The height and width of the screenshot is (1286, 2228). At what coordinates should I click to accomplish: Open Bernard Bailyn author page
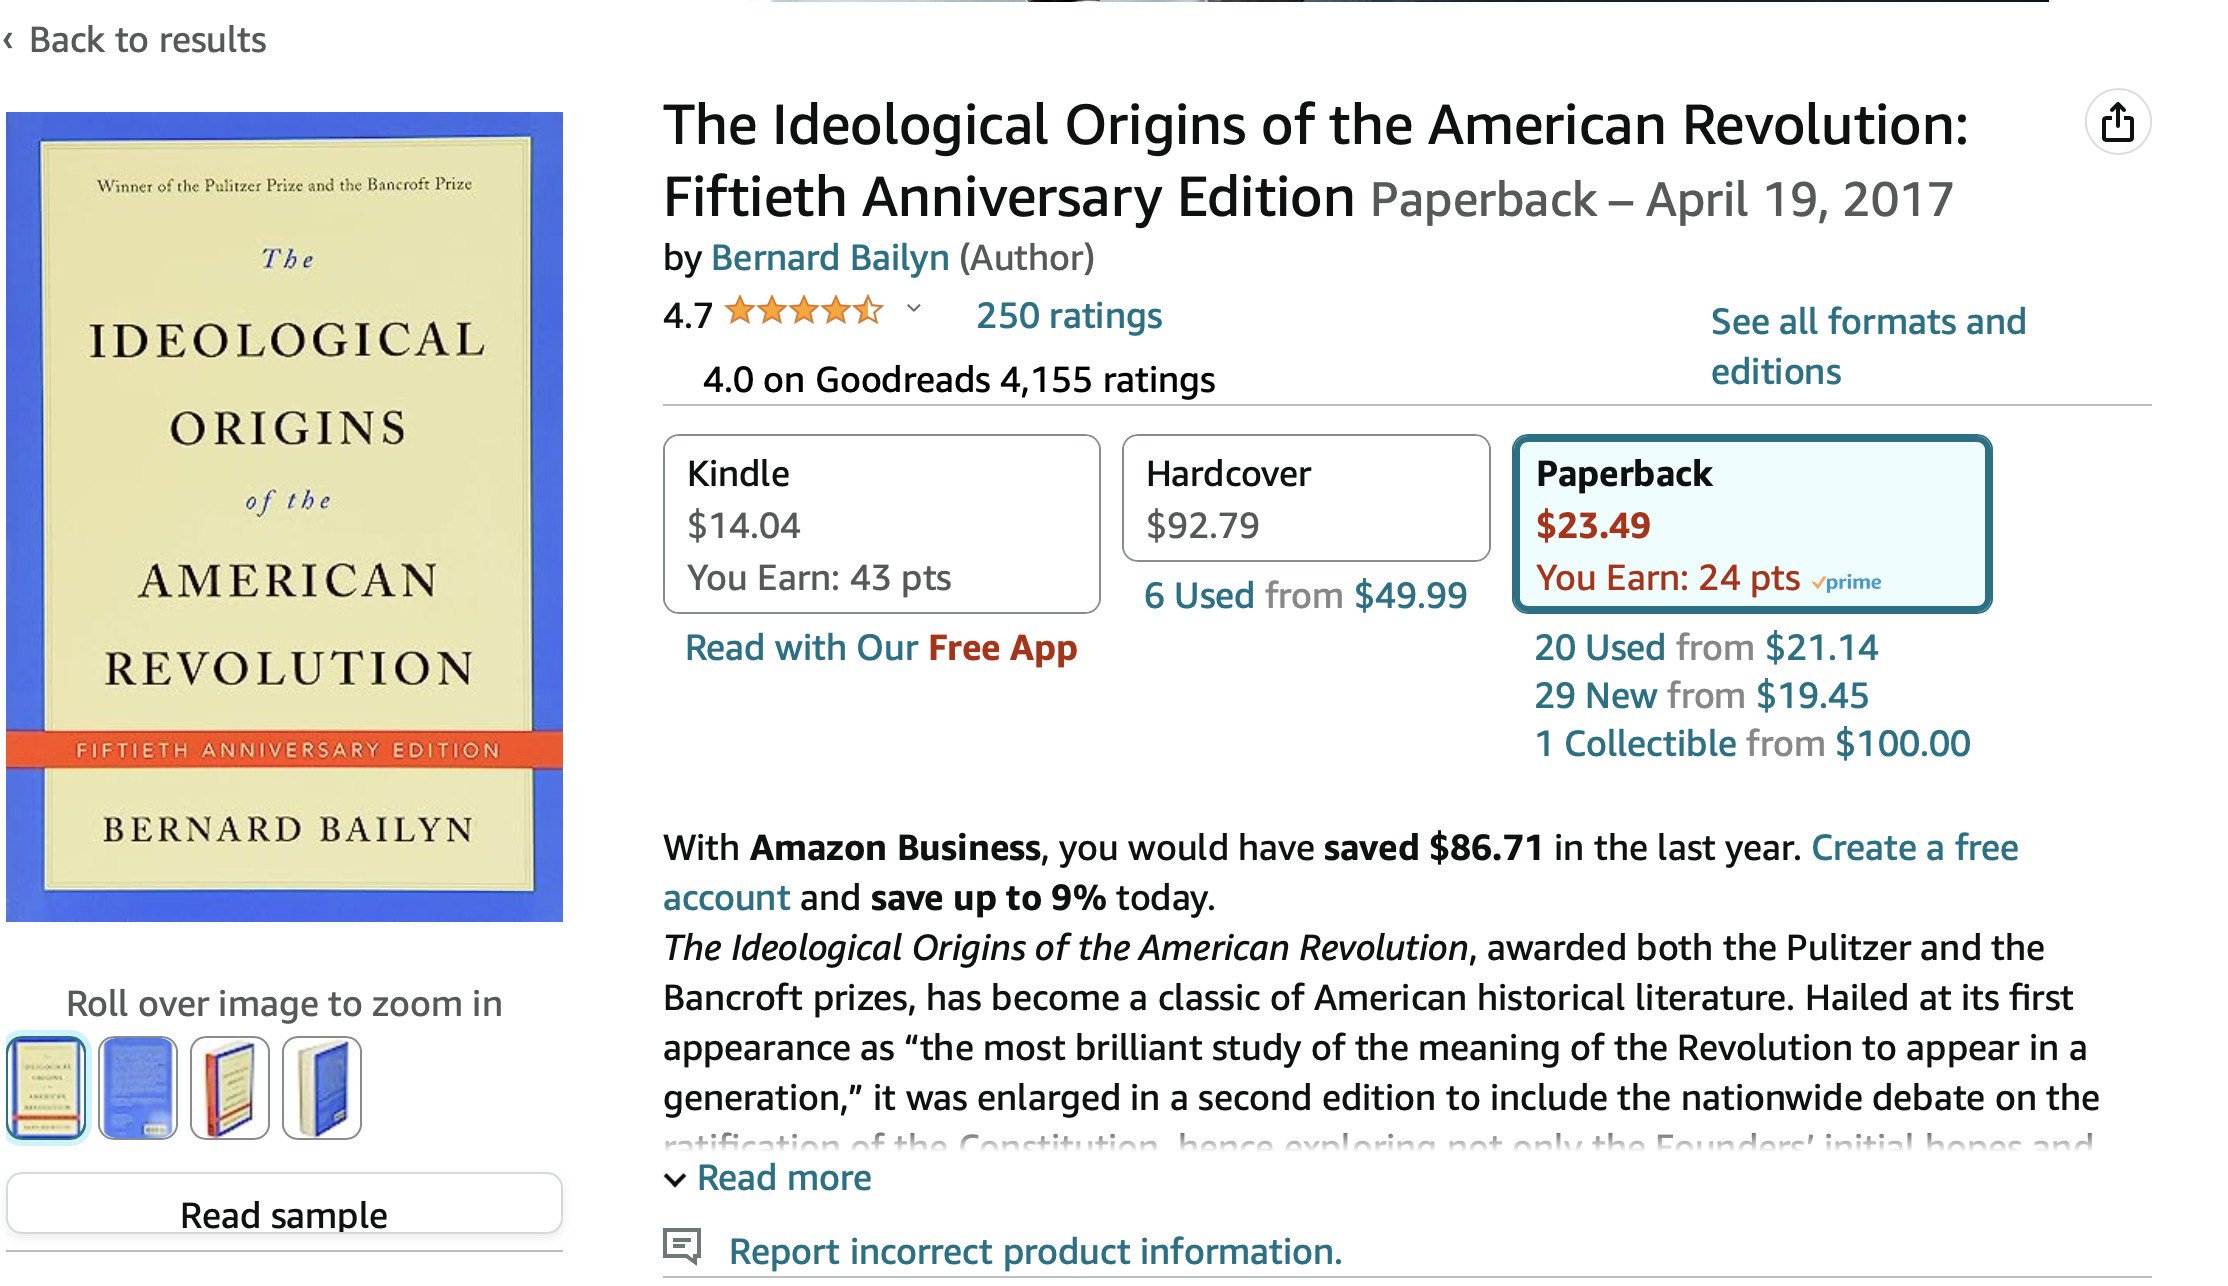[829, 258]
